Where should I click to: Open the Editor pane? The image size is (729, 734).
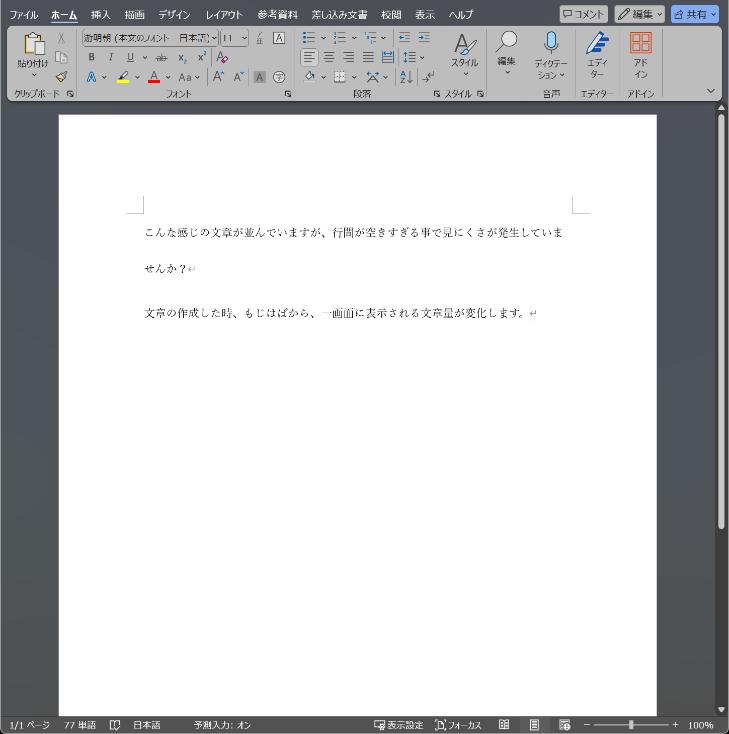pyautogui.click(x=597, y=55)
